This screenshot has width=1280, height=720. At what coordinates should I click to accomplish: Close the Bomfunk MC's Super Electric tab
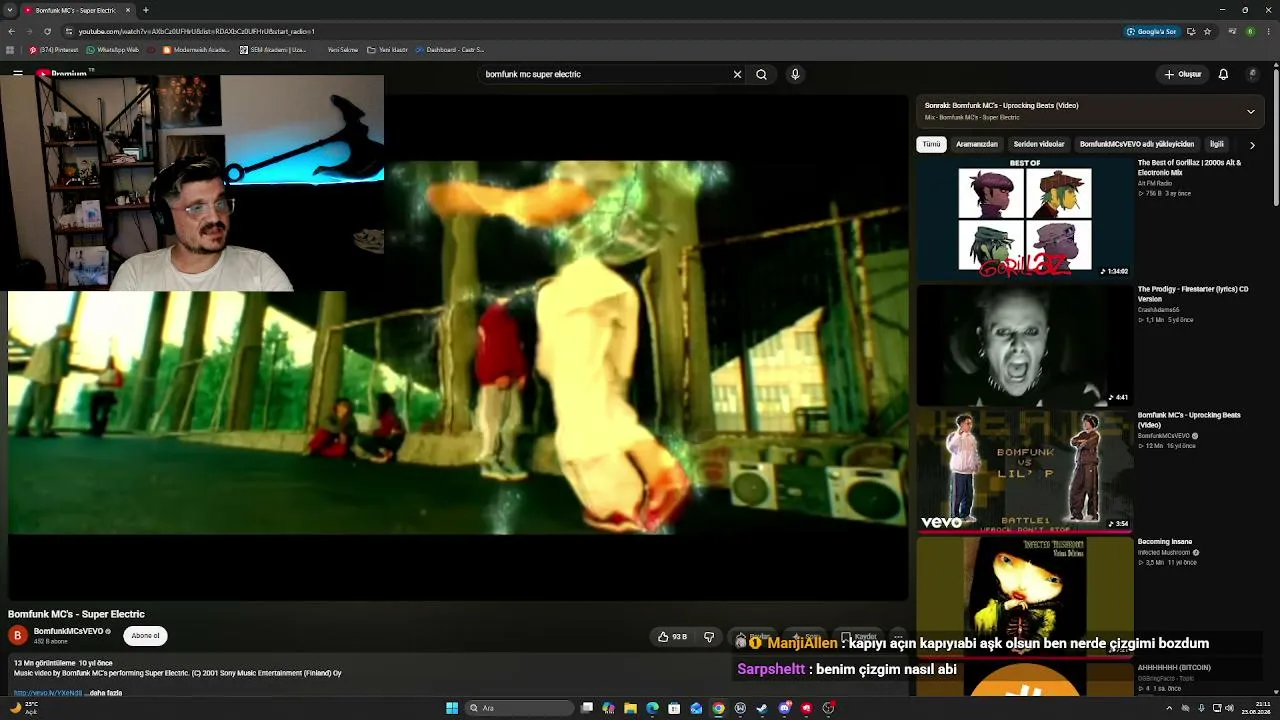pyautogui.click(x=128, y=10)
